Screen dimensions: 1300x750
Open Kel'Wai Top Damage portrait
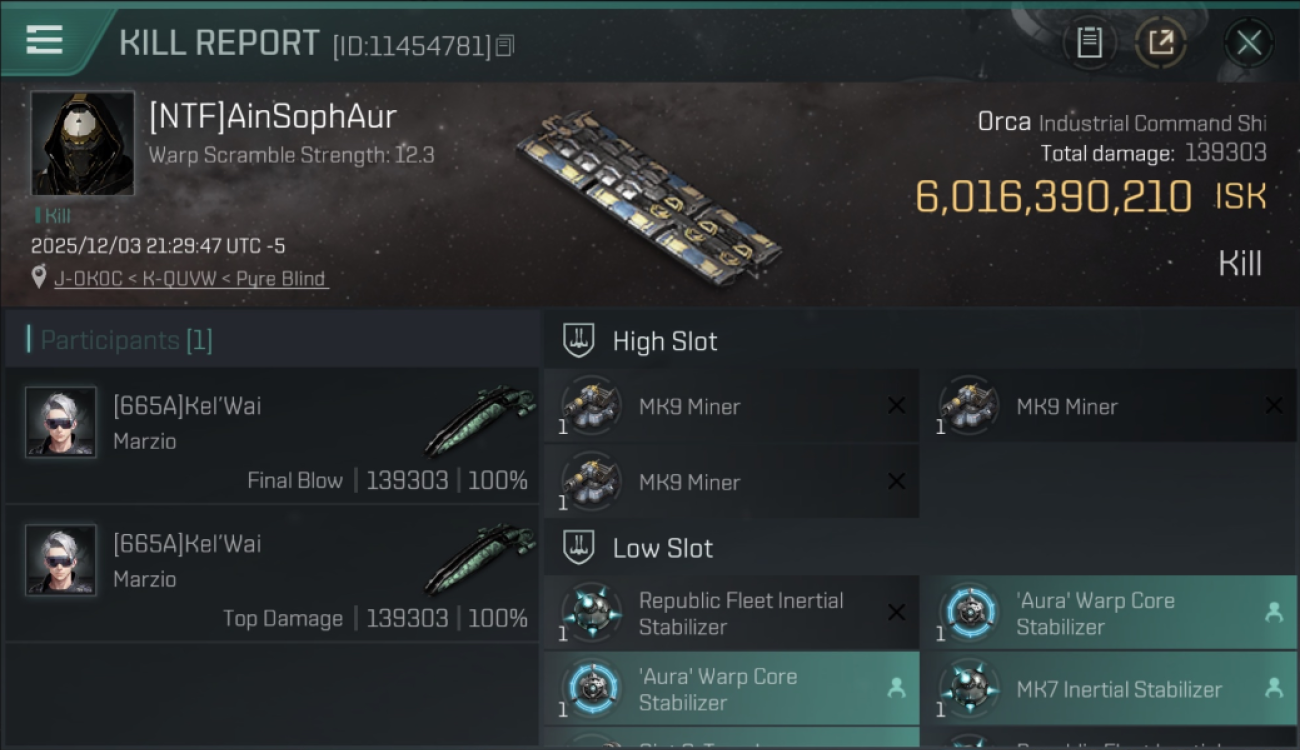pyautogui.click(x=61, y=560)
